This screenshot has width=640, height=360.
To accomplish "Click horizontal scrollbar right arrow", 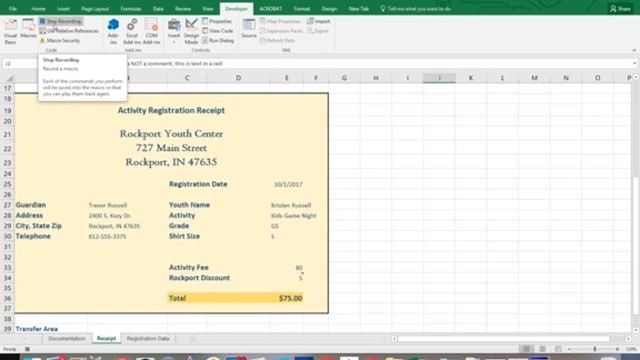I will pyautogui.click(x=628, y=339).
